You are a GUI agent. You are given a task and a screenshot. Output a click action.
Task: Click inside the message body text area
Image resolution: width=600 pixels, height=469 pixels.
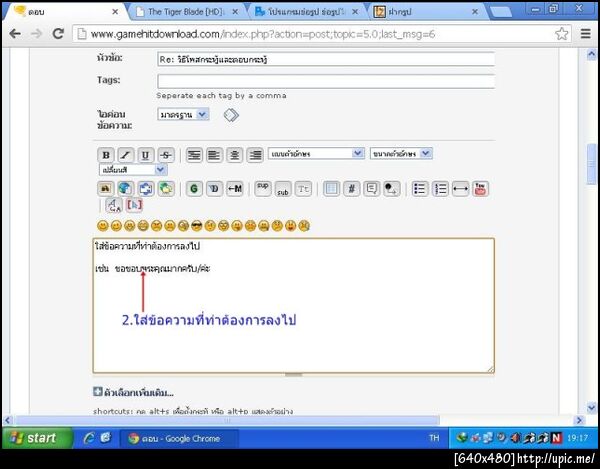tap(293, 305)
